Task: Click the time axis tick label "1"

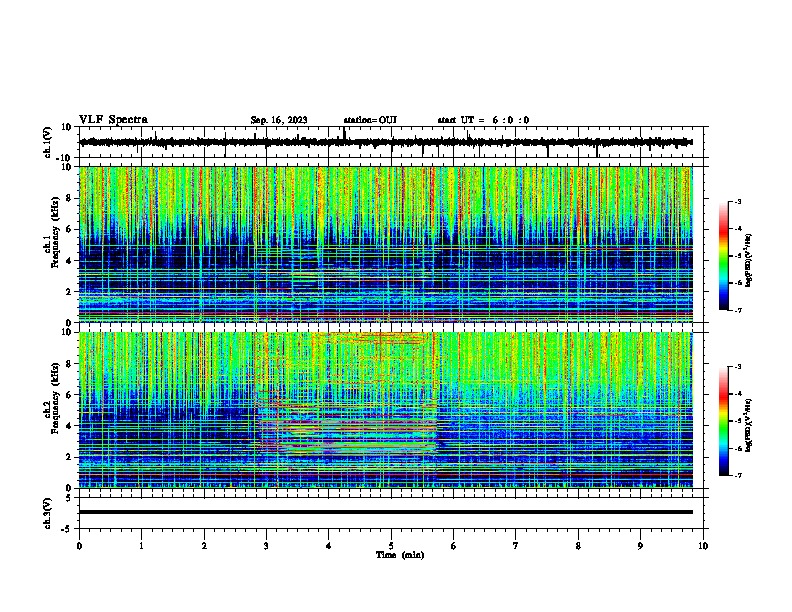Action: pos(141,546)
